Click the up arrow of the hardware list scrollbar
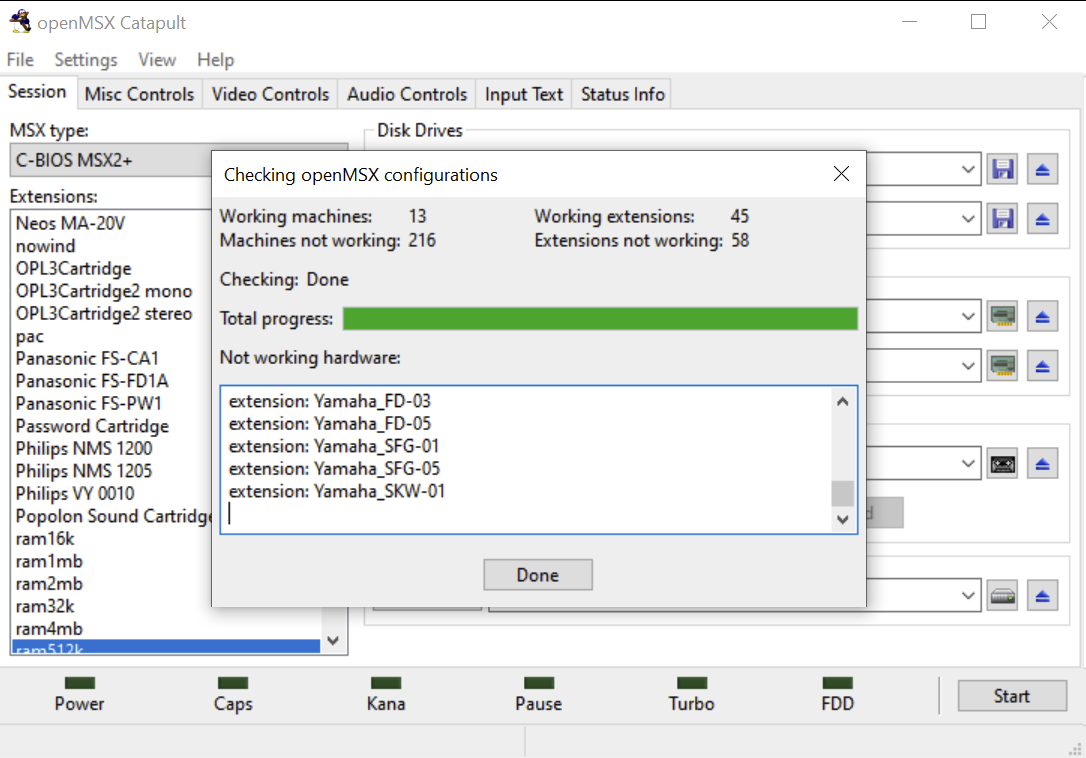 click(x=842, y=401)
